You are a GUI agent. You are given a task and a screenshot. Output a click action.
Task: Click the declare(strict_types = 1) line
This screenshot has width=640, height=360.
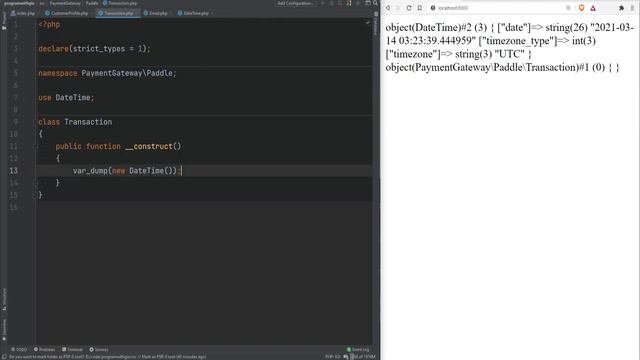94,49
